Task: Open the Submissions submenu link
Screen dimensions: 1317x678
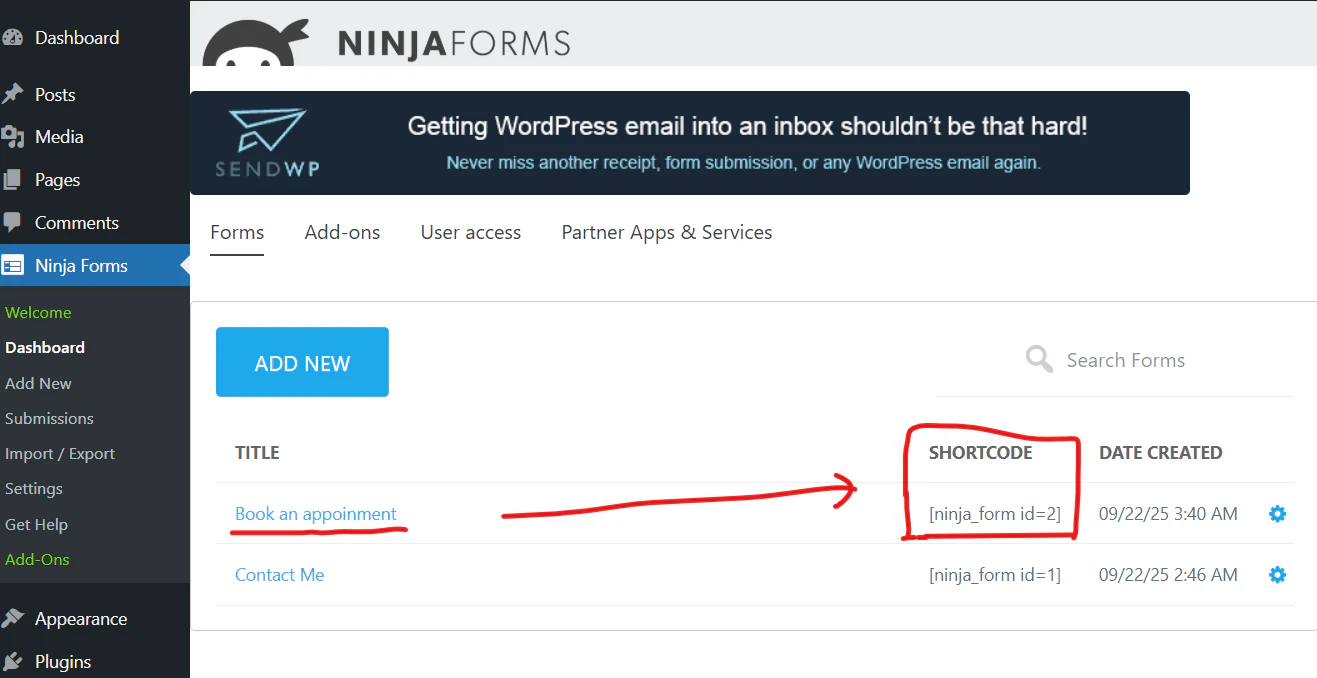Action: (x=49, y=418)
